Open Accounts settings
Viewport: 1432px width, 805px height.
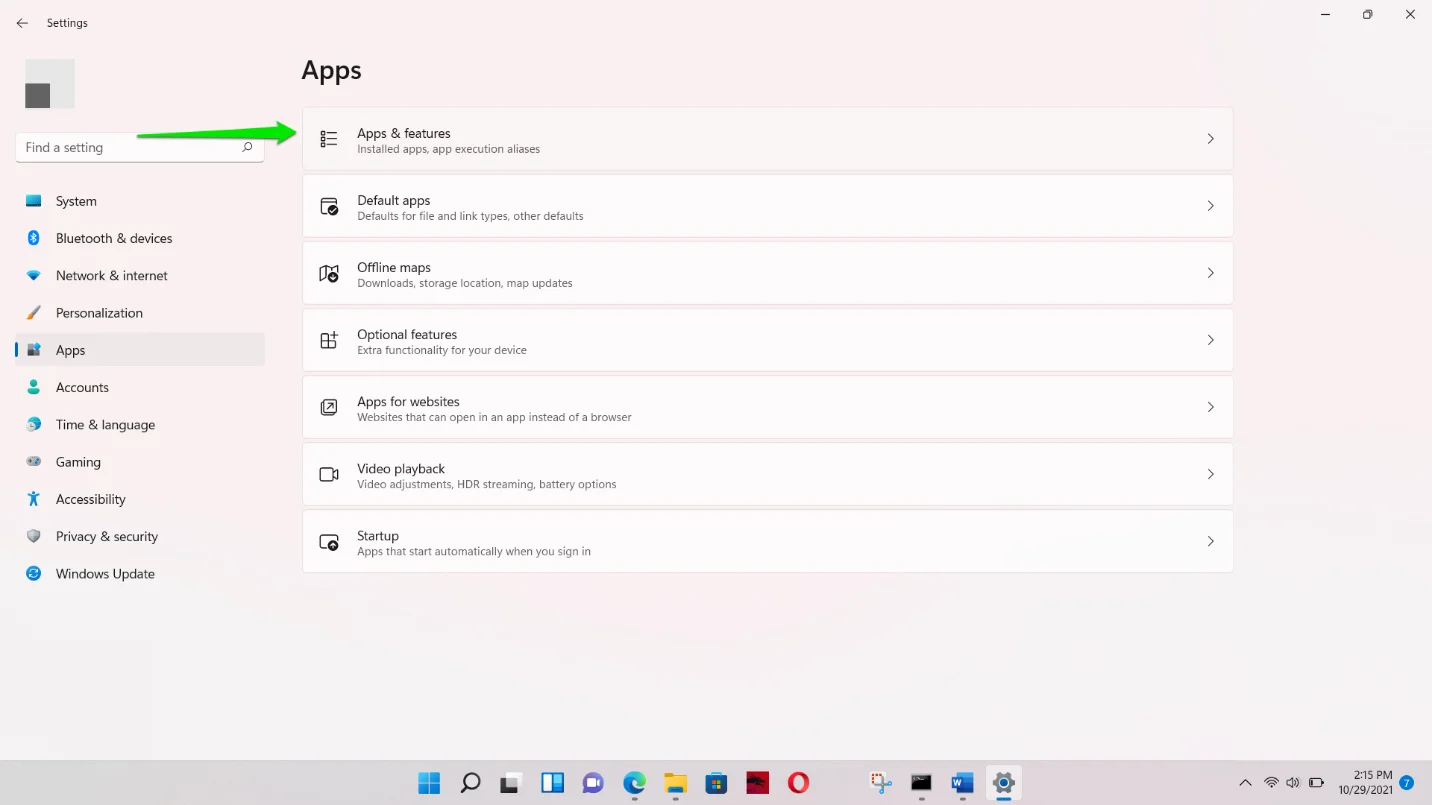[140, 387]
